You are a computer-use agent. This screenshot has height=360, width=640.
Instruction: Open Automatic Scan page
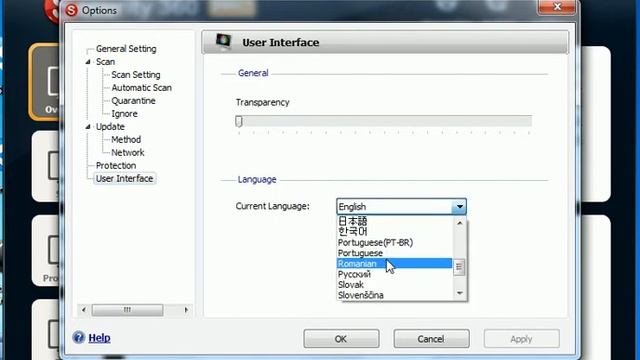click(x=141, y=88)
